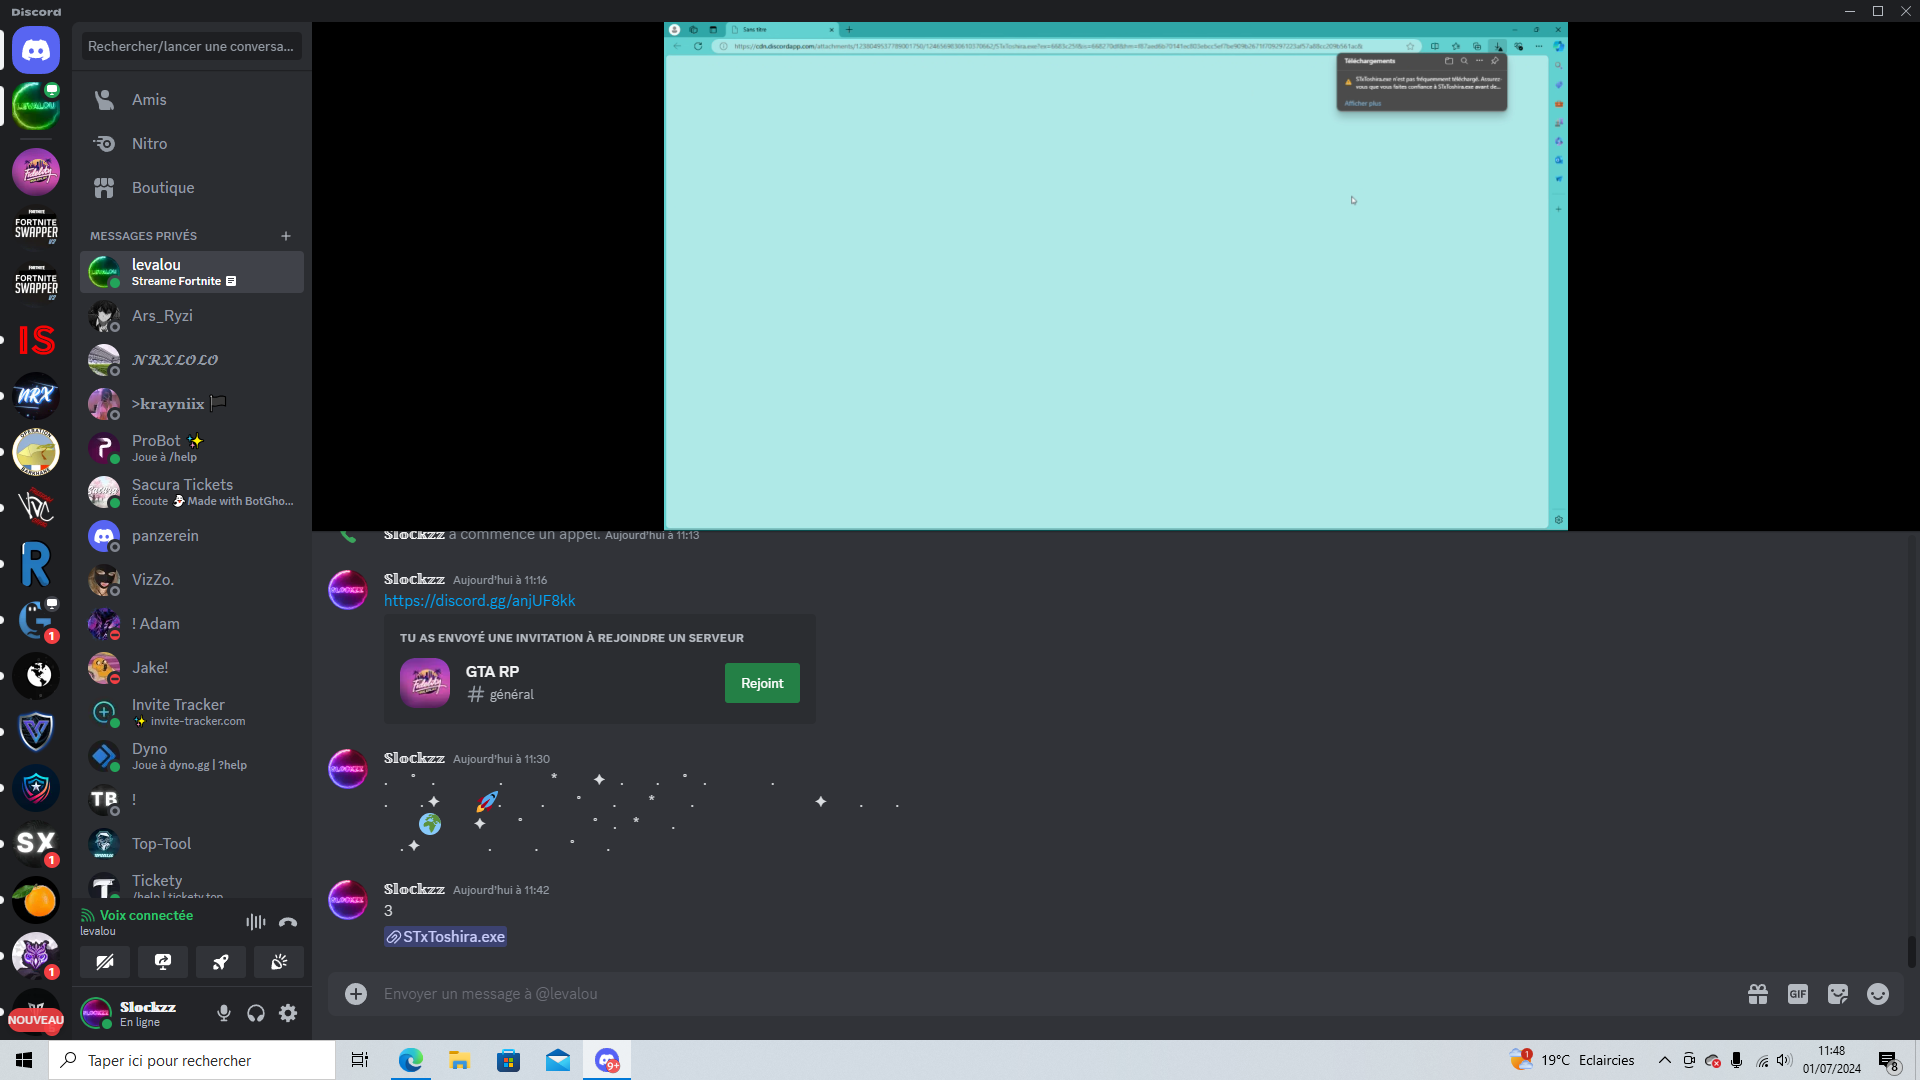
Task: Open the sticker picker
Action: pos(1838,994)
